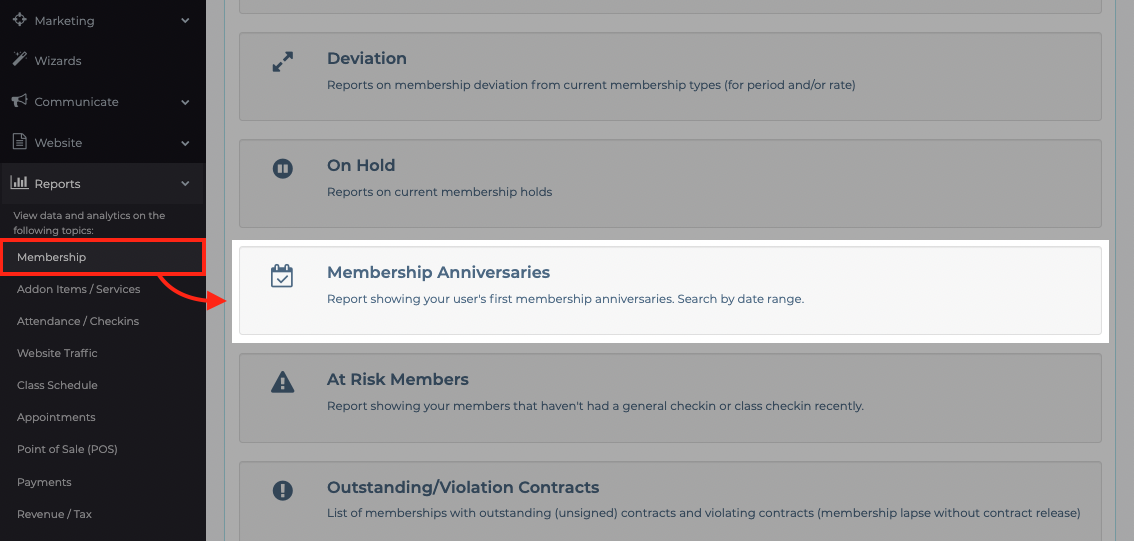Image resolution: width=1134 pixels, height=541 pixels.
Task: Click the Reports bar chart icon
Action: (20, 182)
